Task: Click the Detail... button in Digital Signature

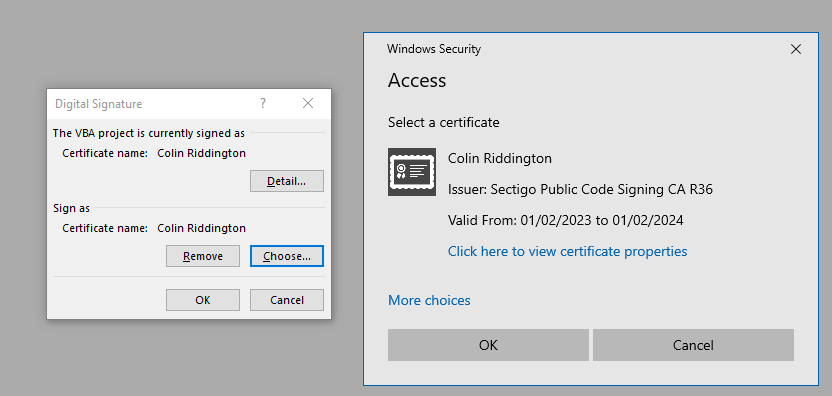Action: tap(287, 181)
